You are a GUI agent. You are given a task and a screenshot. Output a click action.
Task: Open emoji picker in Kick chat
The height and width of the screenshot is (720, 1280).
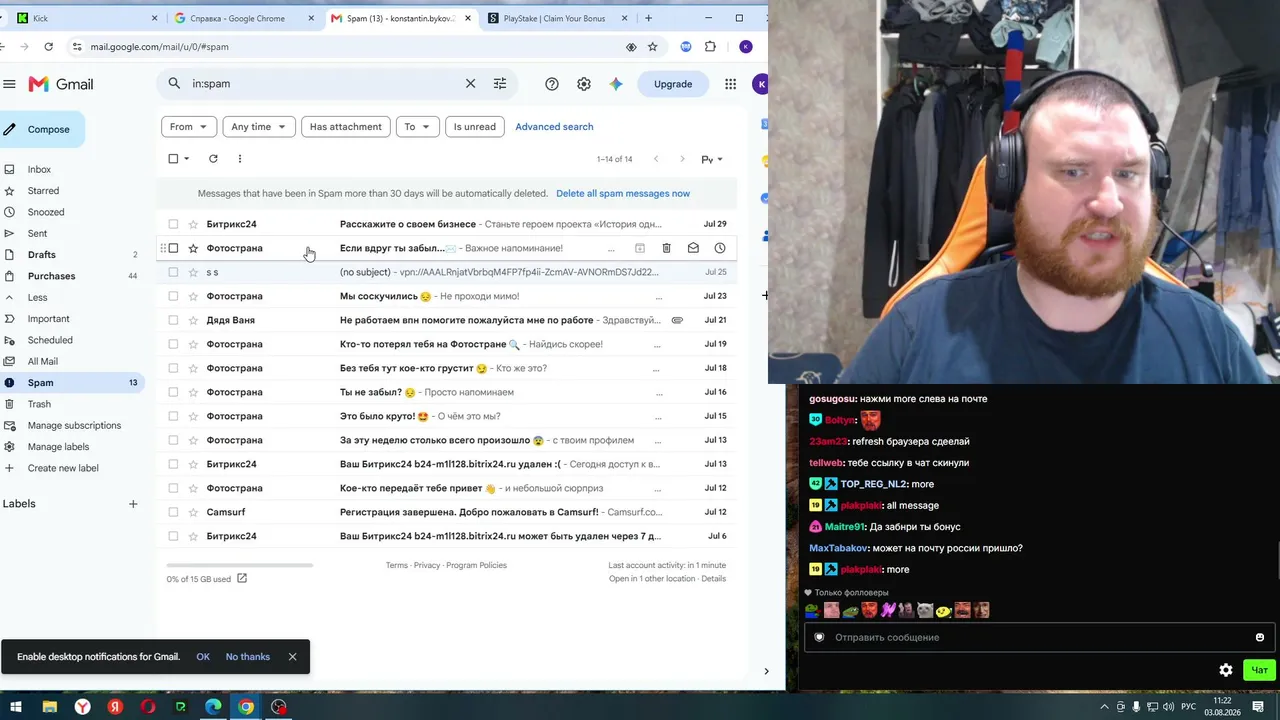[1260, 637]
